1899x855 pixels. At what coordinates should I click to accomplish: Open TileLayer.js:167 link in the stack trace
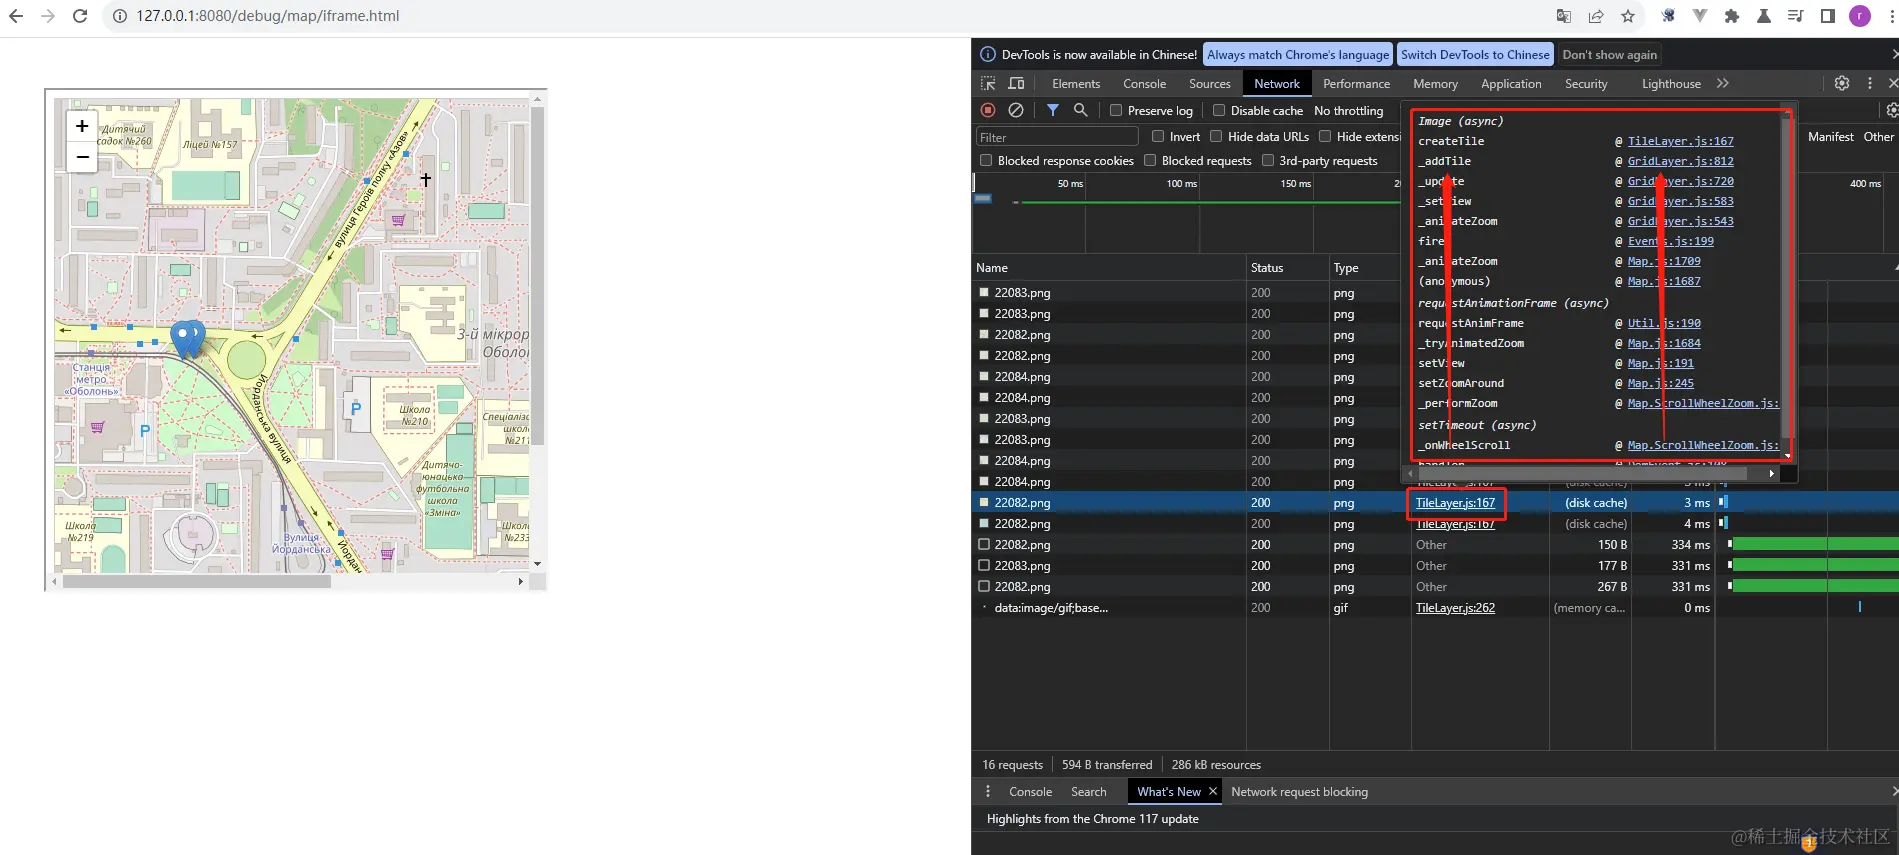point(1681,141)
